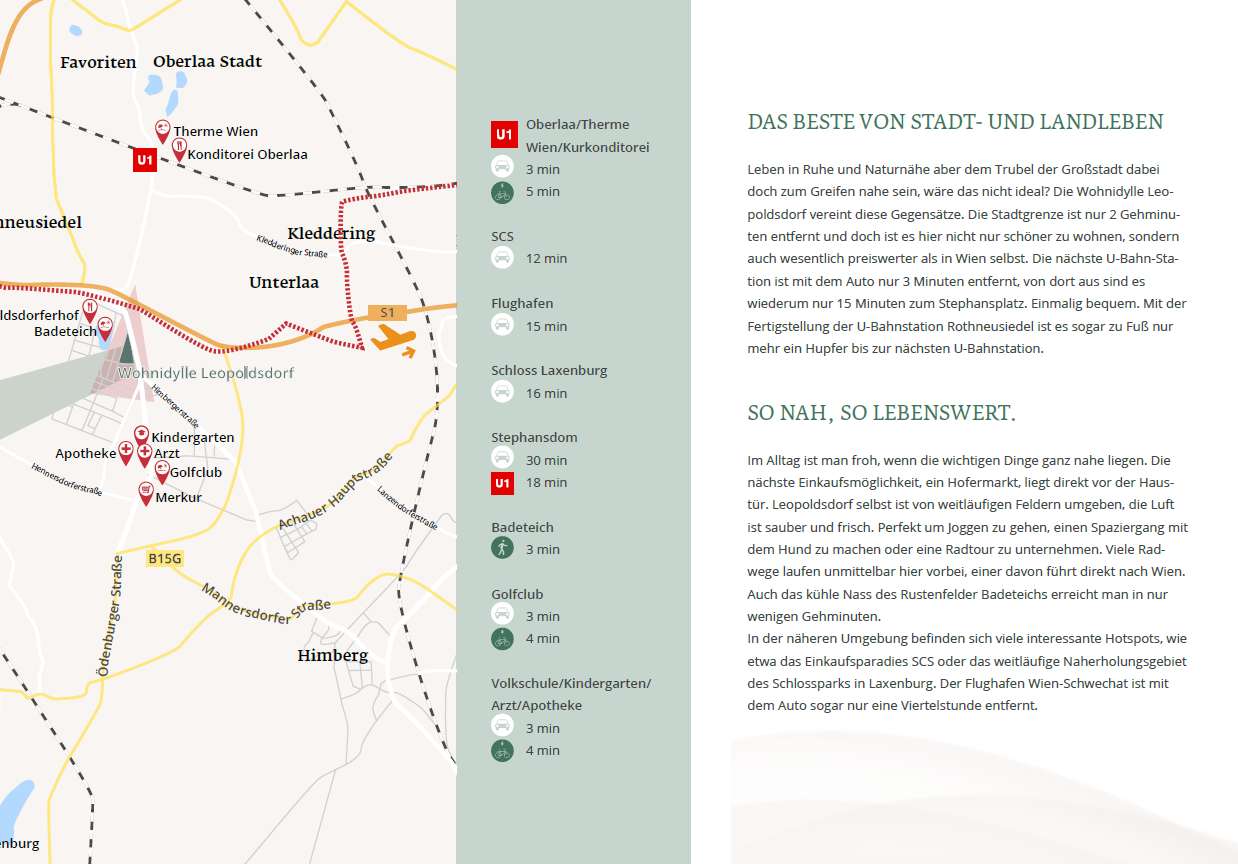Click the bike icon next to 5 min
Viewport: 1238px width, 864px height.
502,192
